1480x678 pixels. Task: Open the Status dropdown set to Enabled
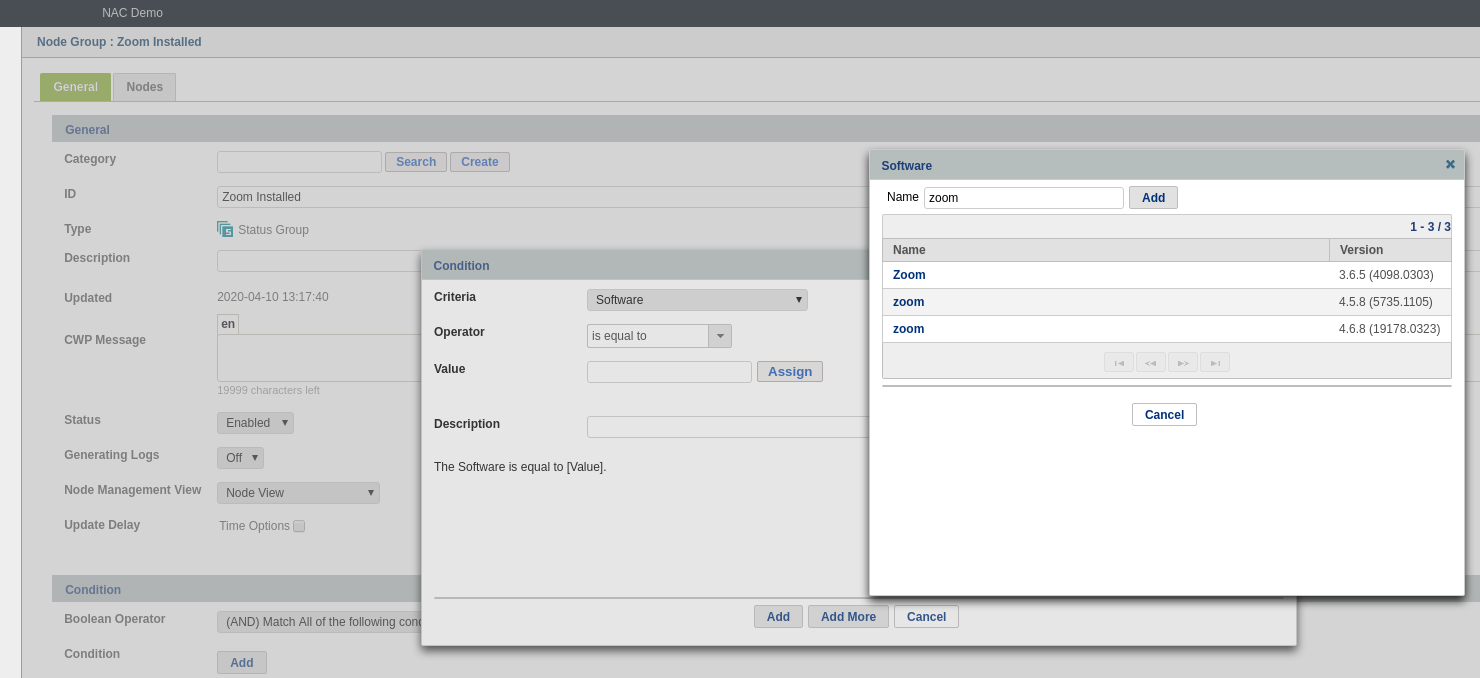pos(255,423)
